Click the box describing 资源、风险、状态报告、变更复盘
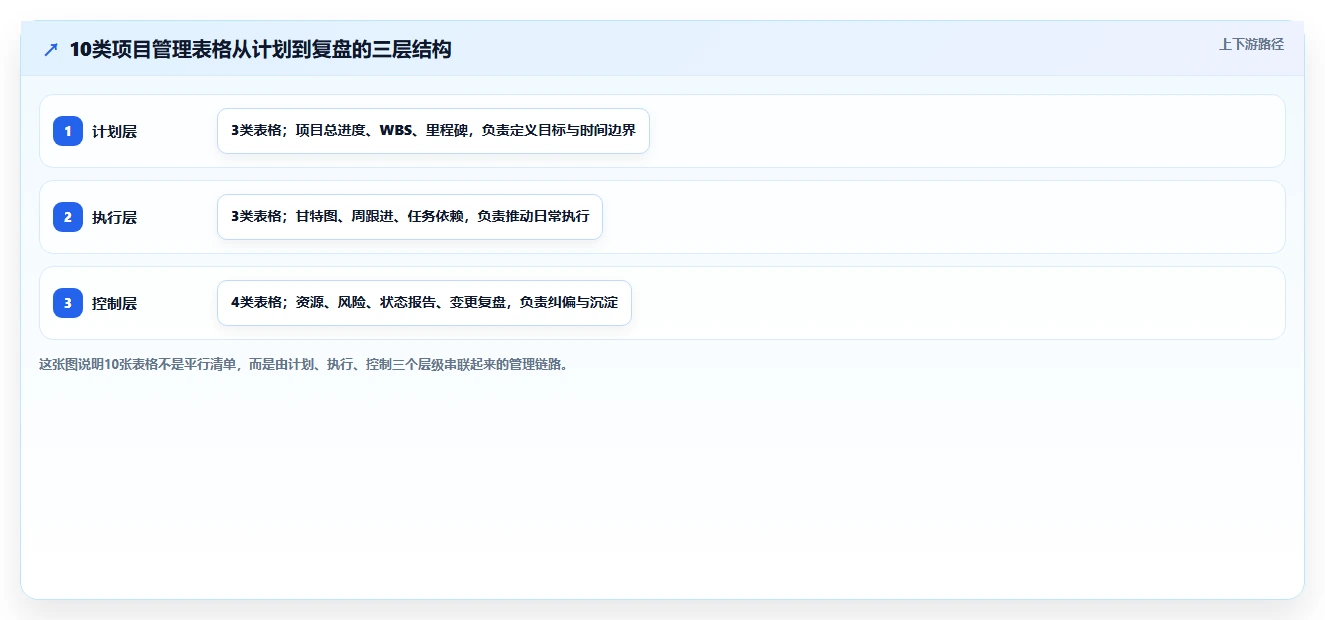This screenshot has height=620, width=1325. point(424,303)
